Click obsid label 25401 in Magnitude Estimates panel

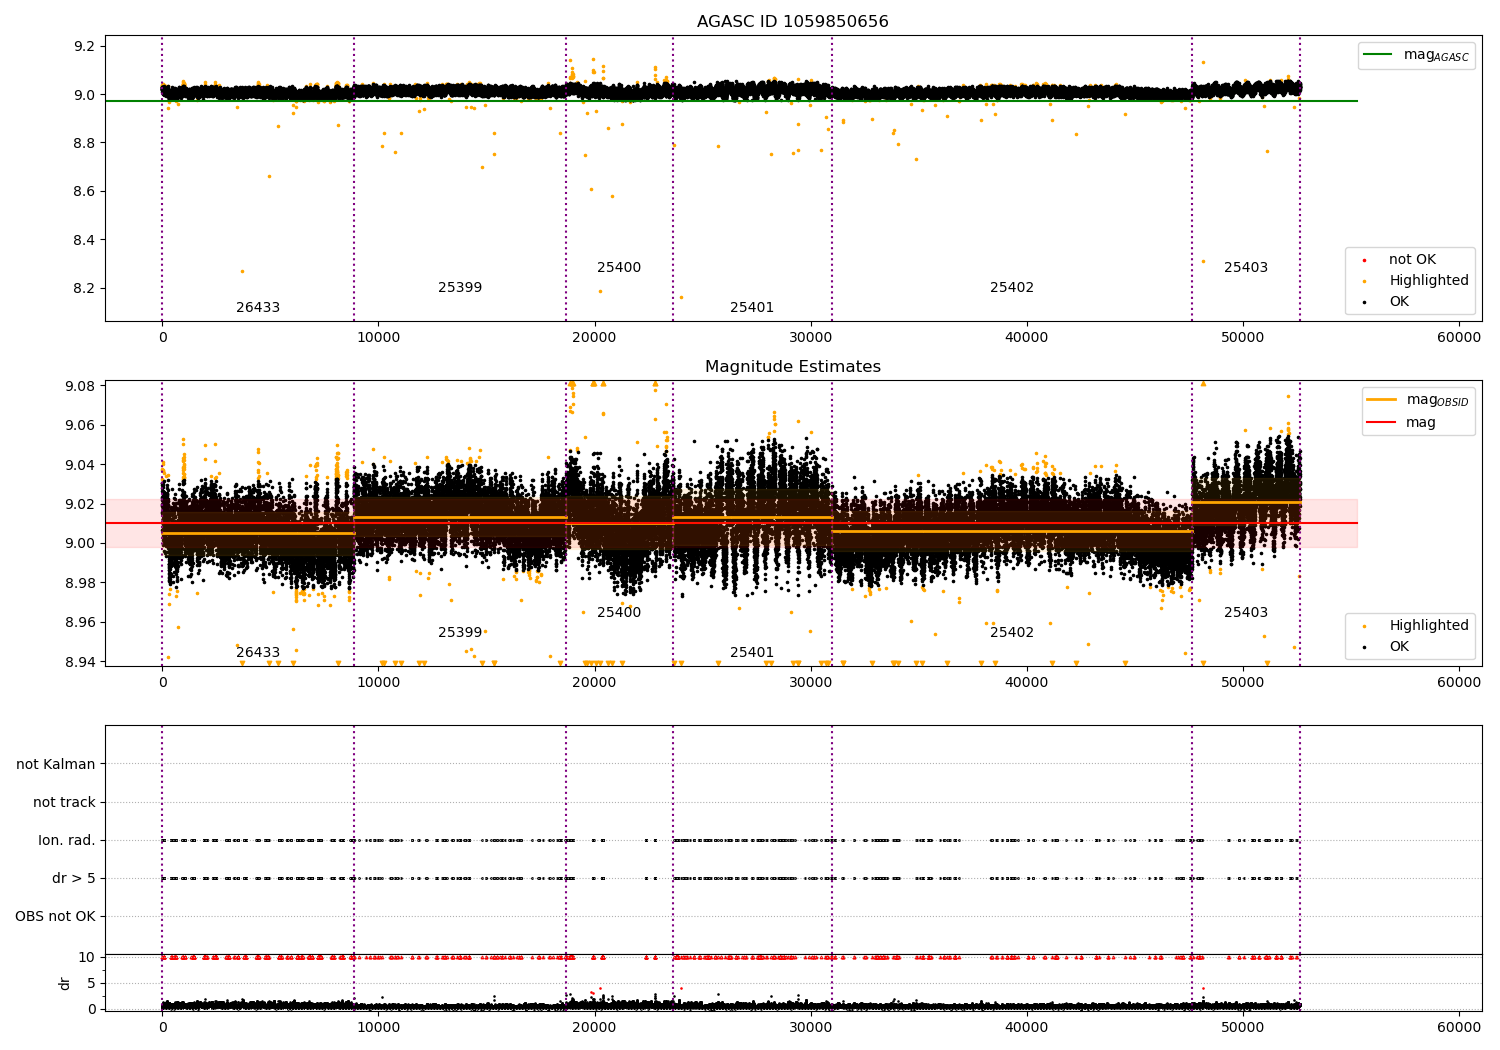(x=752, y=653)
